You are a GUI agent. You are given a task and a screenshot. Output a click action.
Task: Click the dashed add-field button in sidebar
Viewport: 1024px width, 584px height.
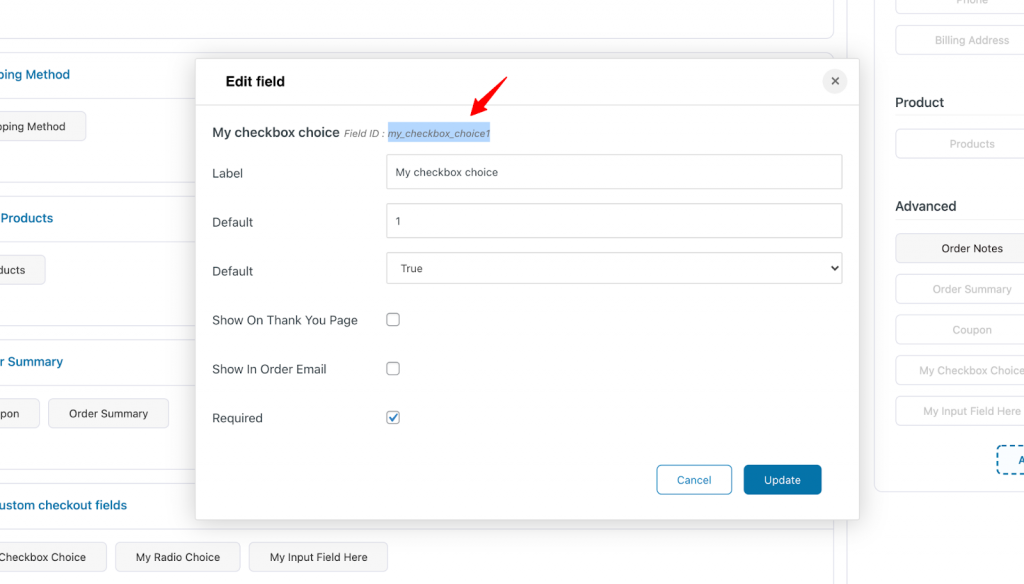[x=1010, y=460]
